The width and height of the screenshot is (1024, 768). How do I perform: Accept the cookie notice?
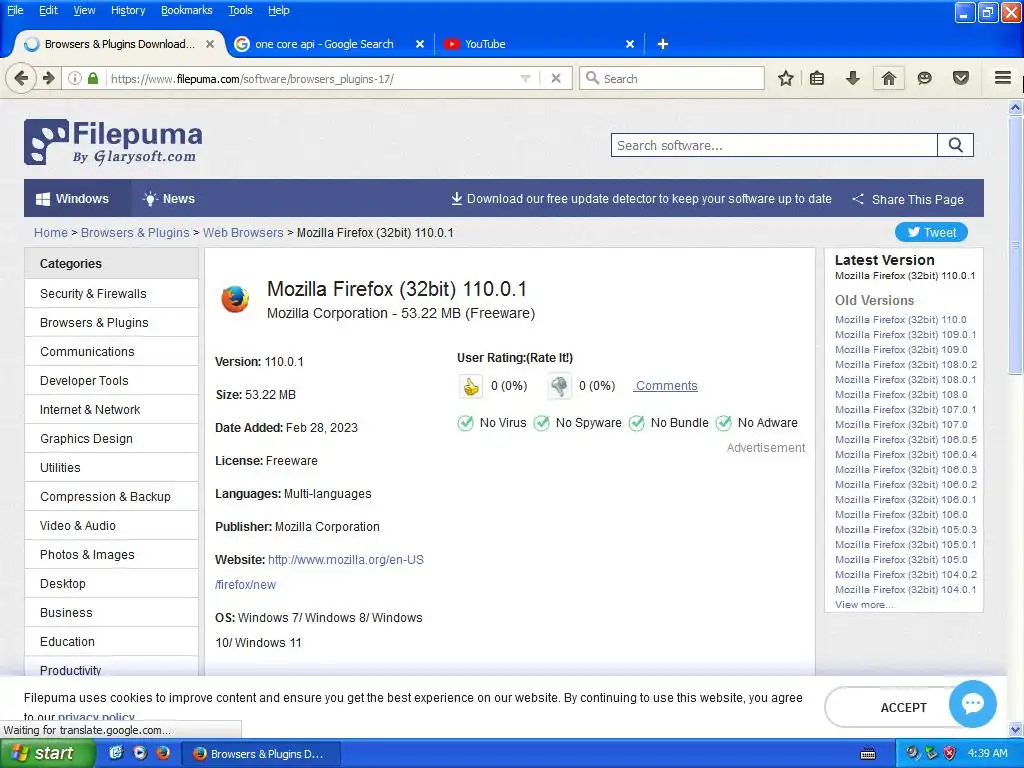903,707
